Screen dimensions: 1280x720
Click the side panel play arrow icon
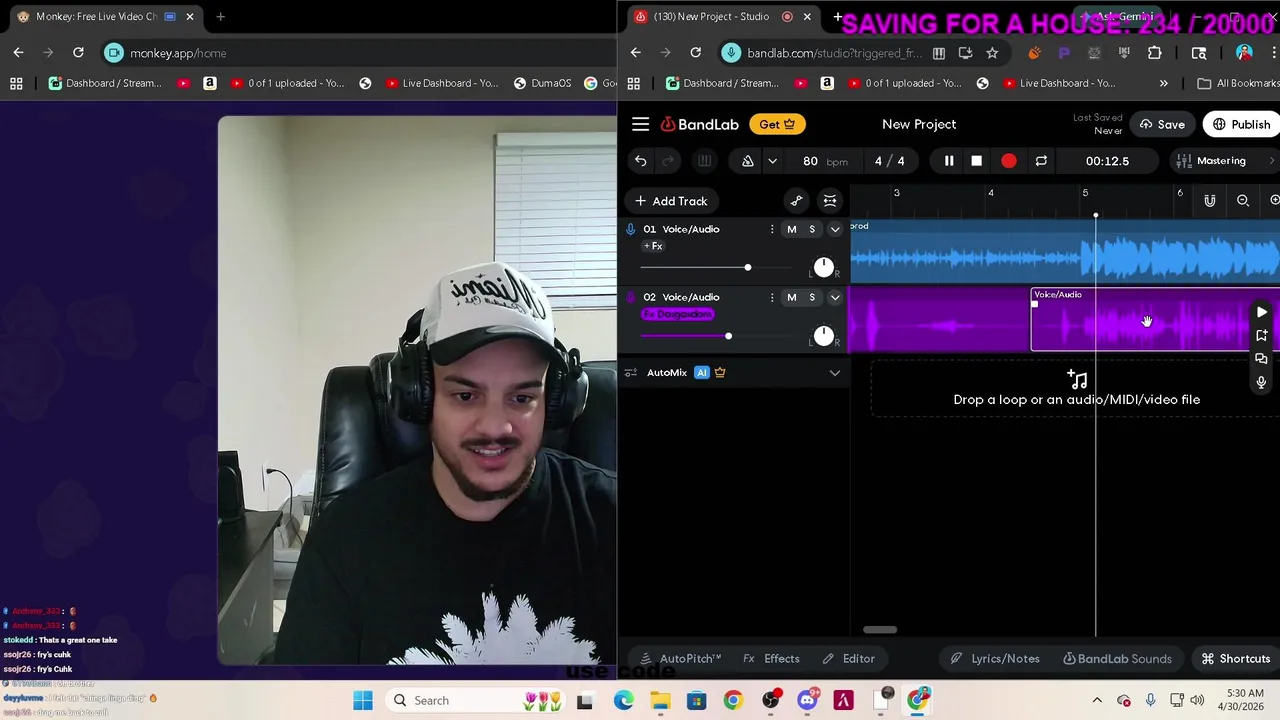point(1261,313)
